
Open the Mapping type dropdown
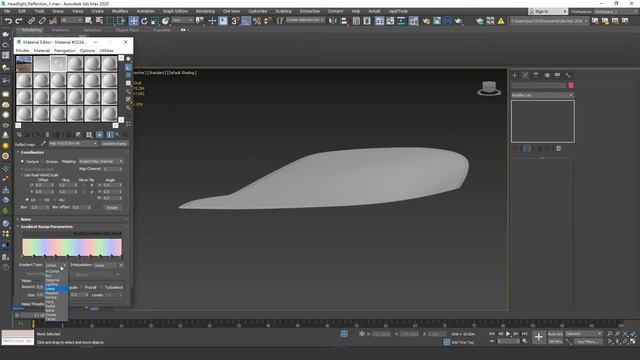point(101,162)
